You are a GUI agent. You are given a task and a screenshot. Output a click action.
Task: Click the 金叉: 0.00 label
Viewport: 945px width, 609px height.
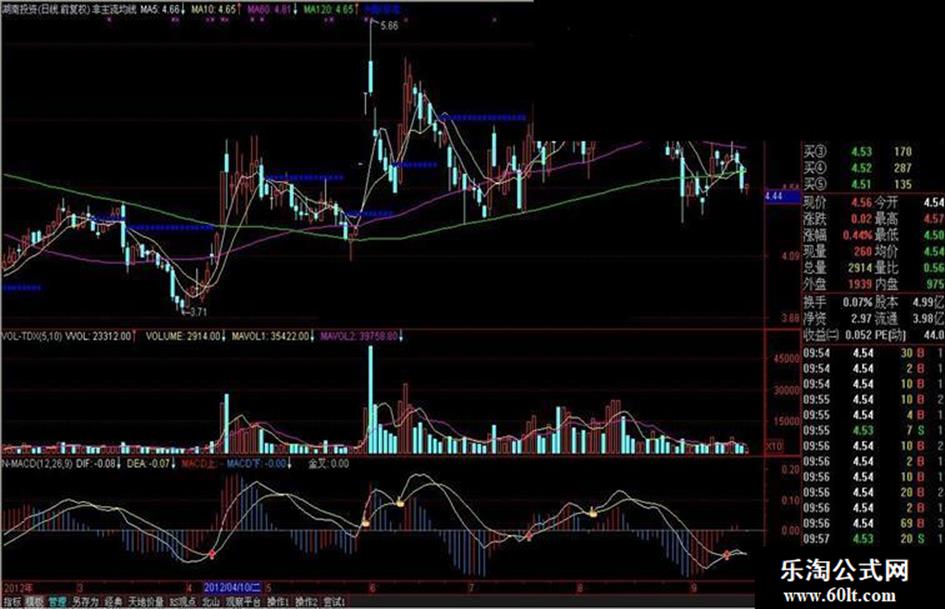click(328, 463)
